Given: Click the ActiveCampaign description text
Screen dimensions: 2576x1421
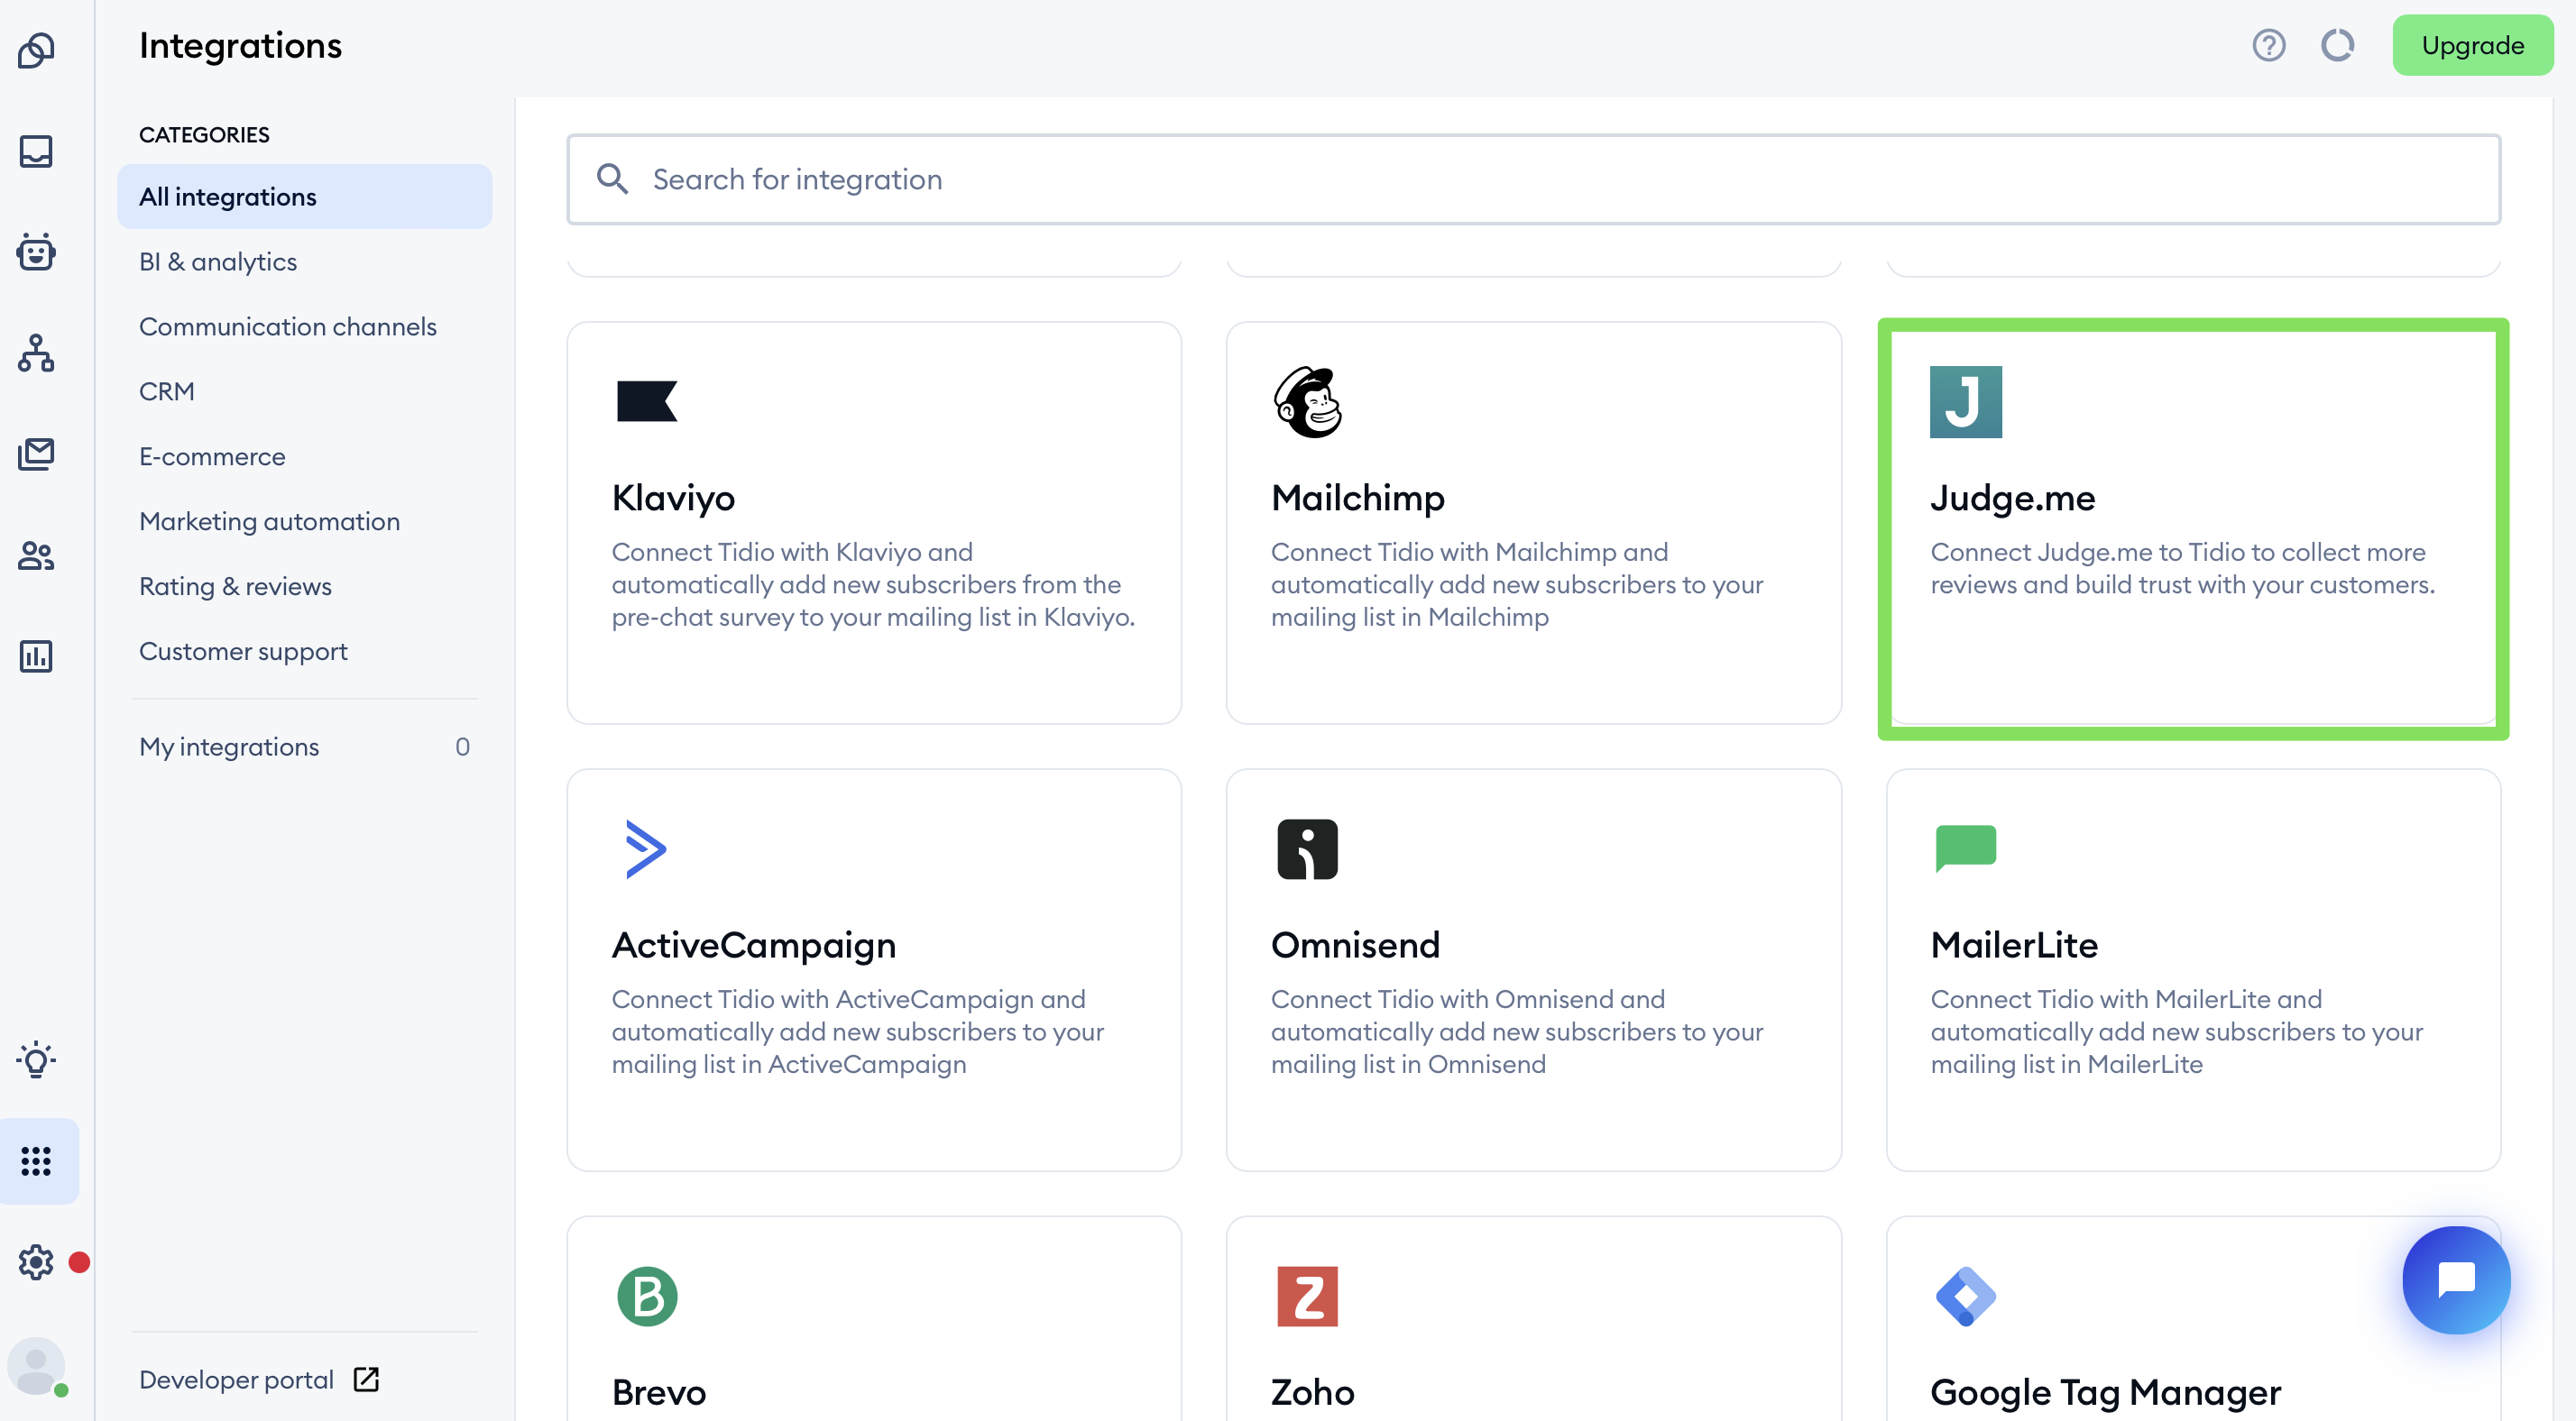Looking at the screenshot, I should click(857, 1032).
